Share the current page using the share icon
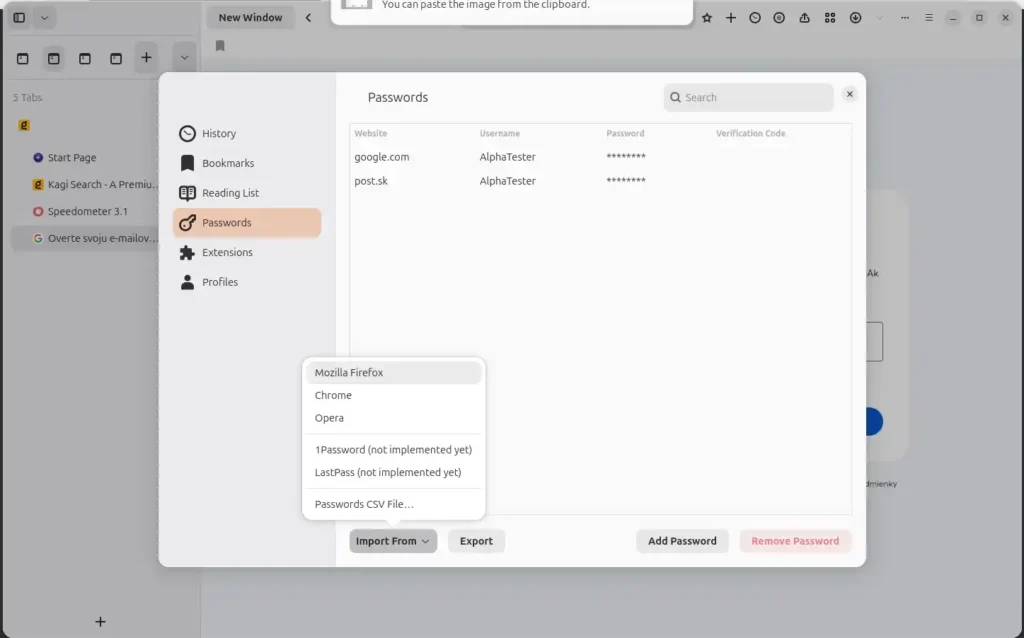The height and width of the screenshot is (638, 1024). pyautogui.click(x=804, y=17)
